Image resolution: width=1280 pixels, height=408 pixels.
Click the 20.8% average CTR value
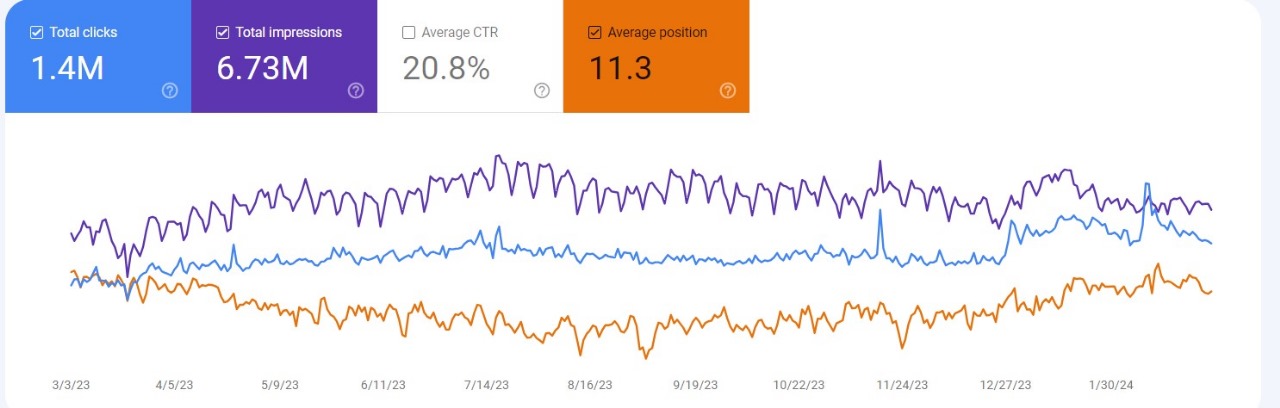pyautogui.click(x=445, y=68)
